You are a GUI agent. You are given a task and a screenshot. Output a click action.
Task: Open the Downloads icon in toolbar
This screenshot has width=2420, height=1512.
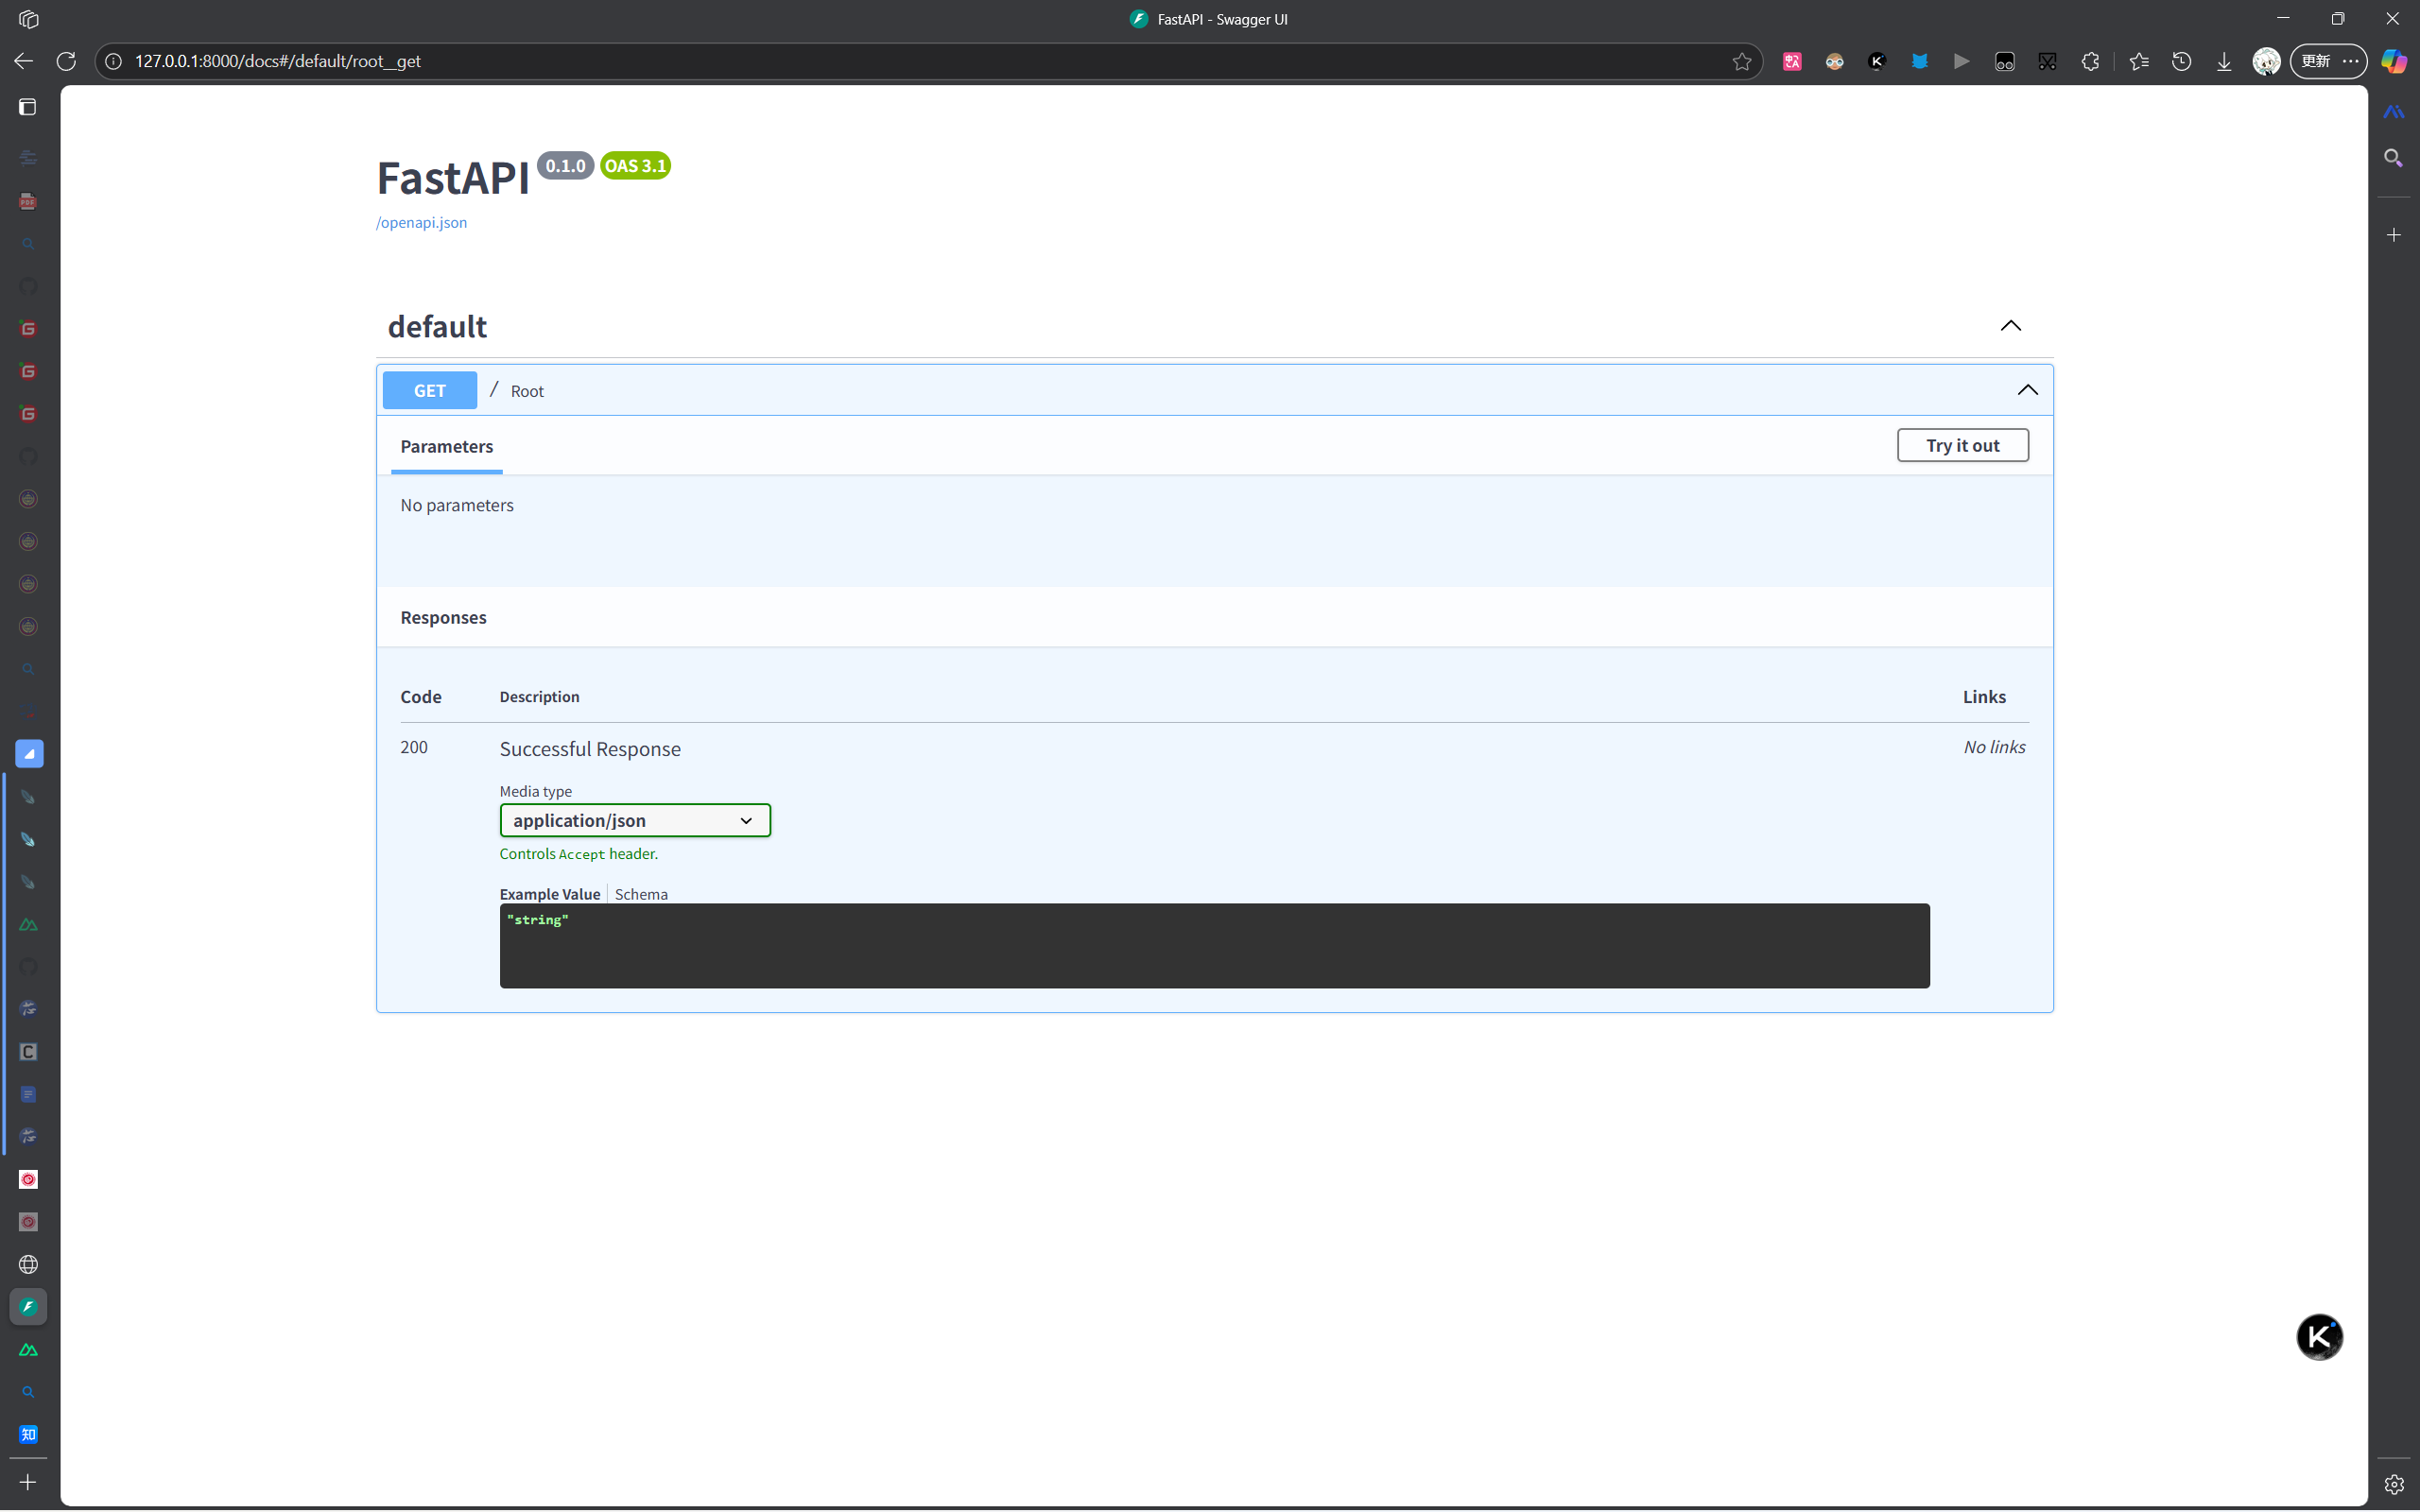pos(2224,61)
